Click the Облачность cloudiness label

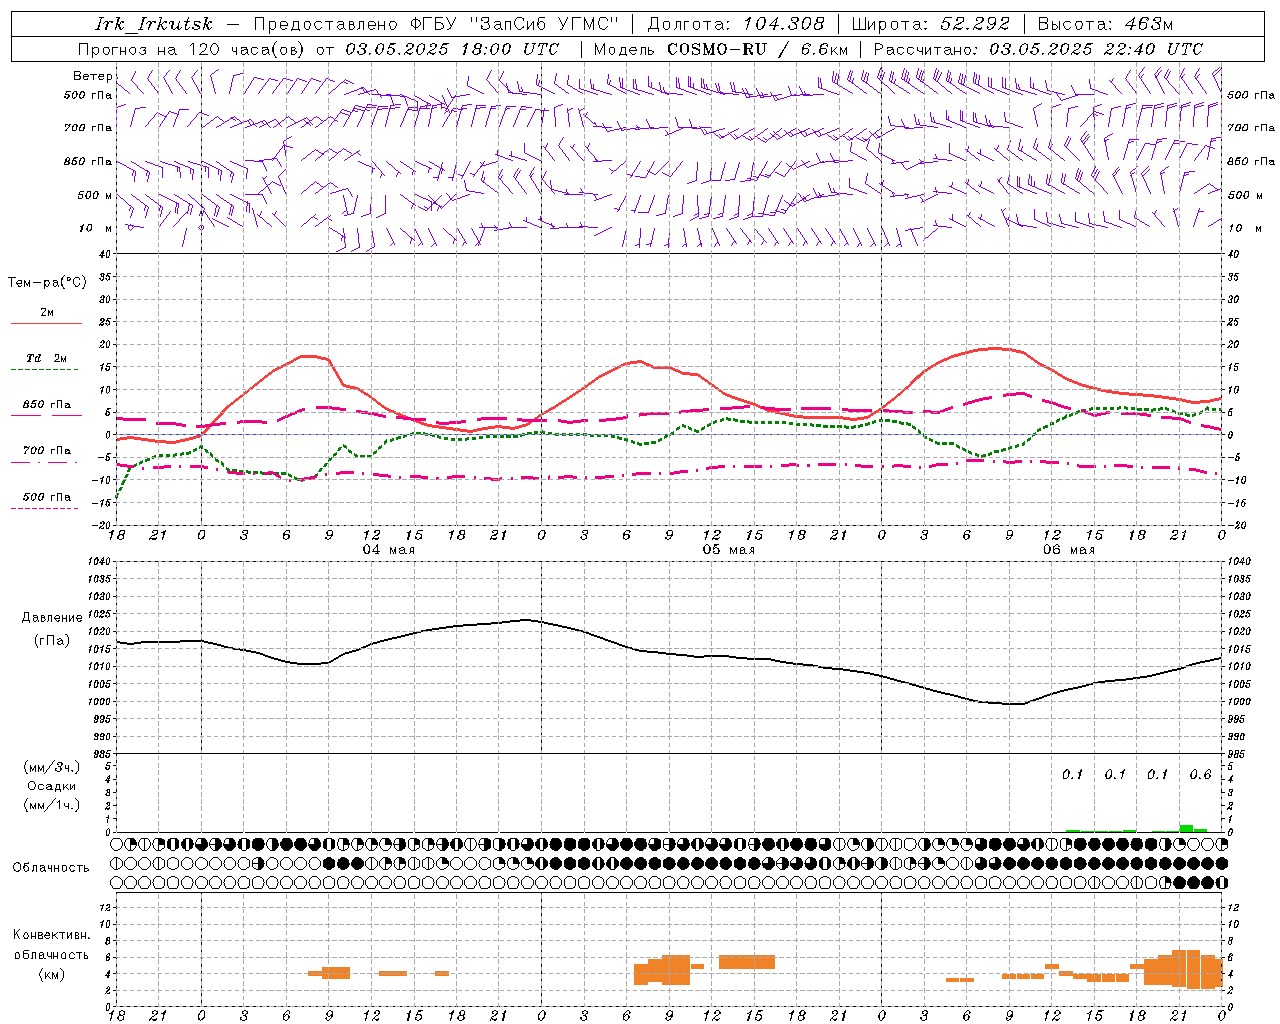pyautogui.click(x=51, y=868)
